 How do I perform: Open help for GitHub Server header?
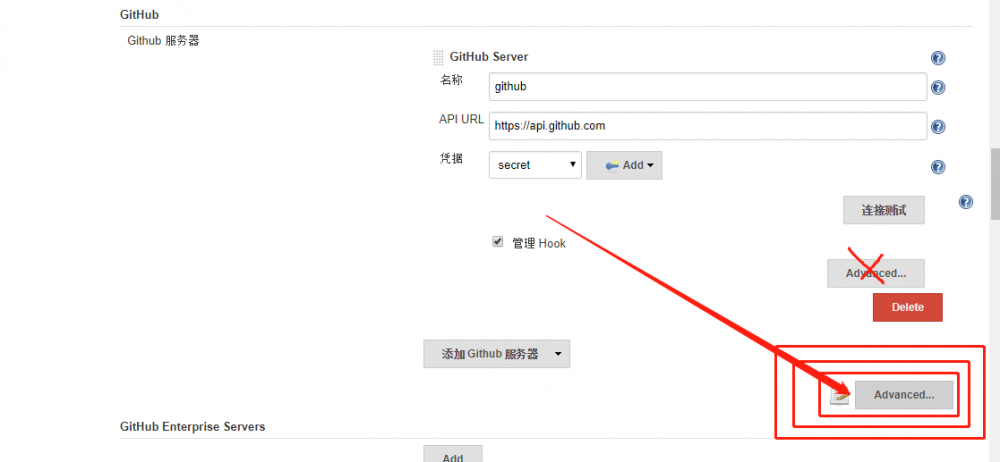click(x=938, y=58)
